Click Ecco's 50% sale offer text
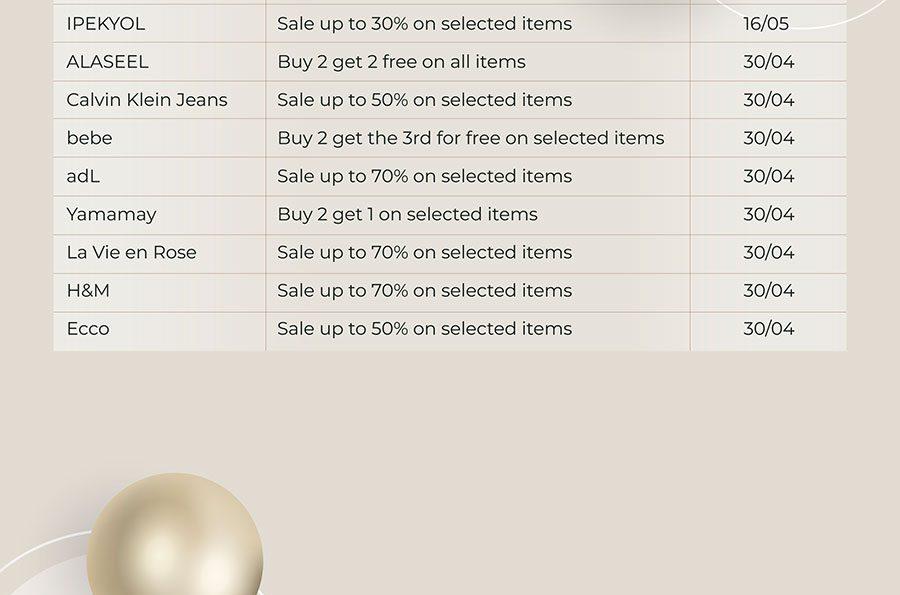Viewport: 900px width, 595px height. click(425, 329)
